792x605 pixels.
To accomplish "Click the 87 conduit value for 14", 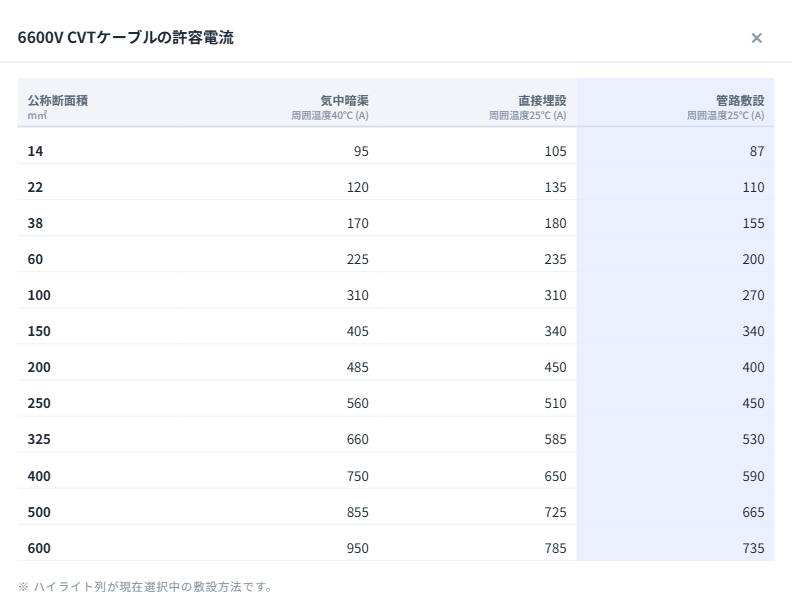I will pos(757,151).
